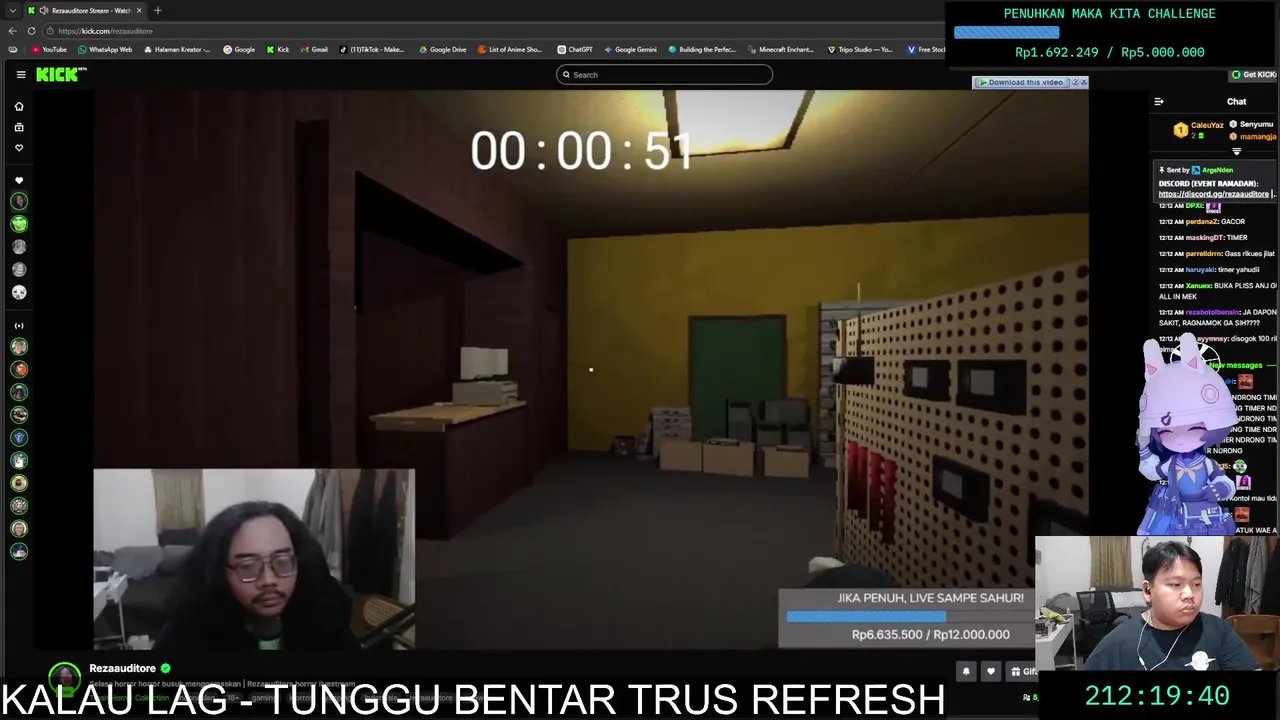Open the help icon on download bar

(1075, 82)
